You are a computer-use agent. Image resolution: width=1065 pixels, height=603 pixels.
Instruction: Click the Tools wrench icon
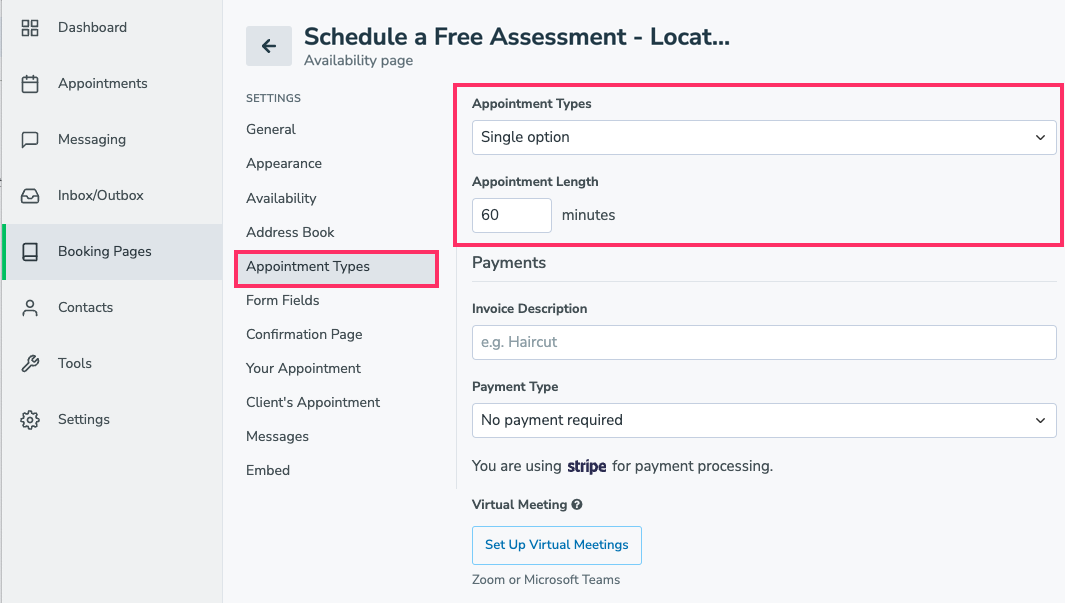[x=30, y=363]
